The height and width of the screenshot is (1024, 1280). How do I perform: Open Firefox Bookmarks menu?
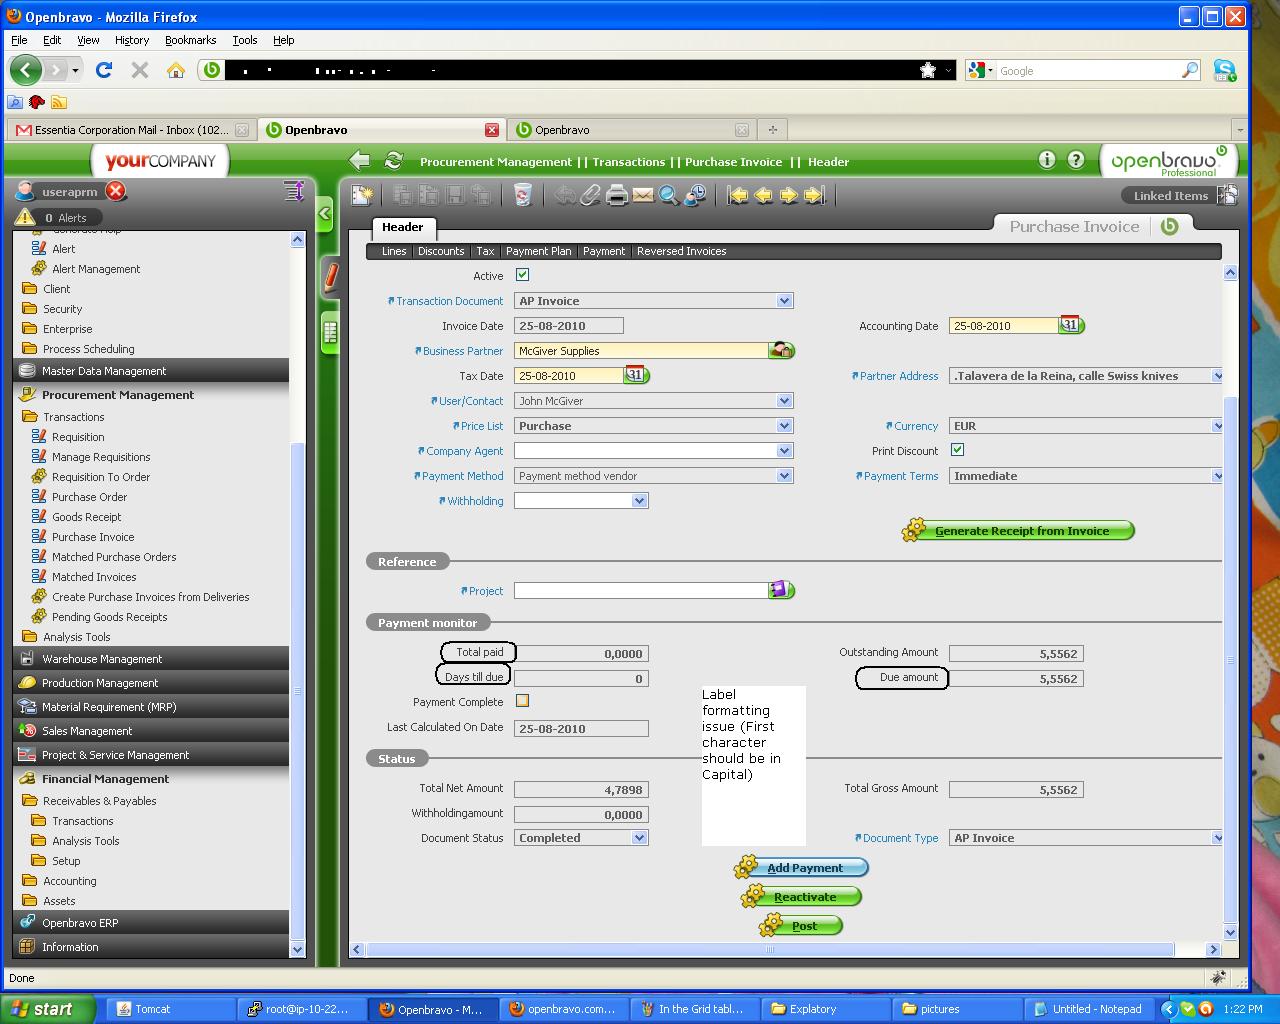coord(190,40)
